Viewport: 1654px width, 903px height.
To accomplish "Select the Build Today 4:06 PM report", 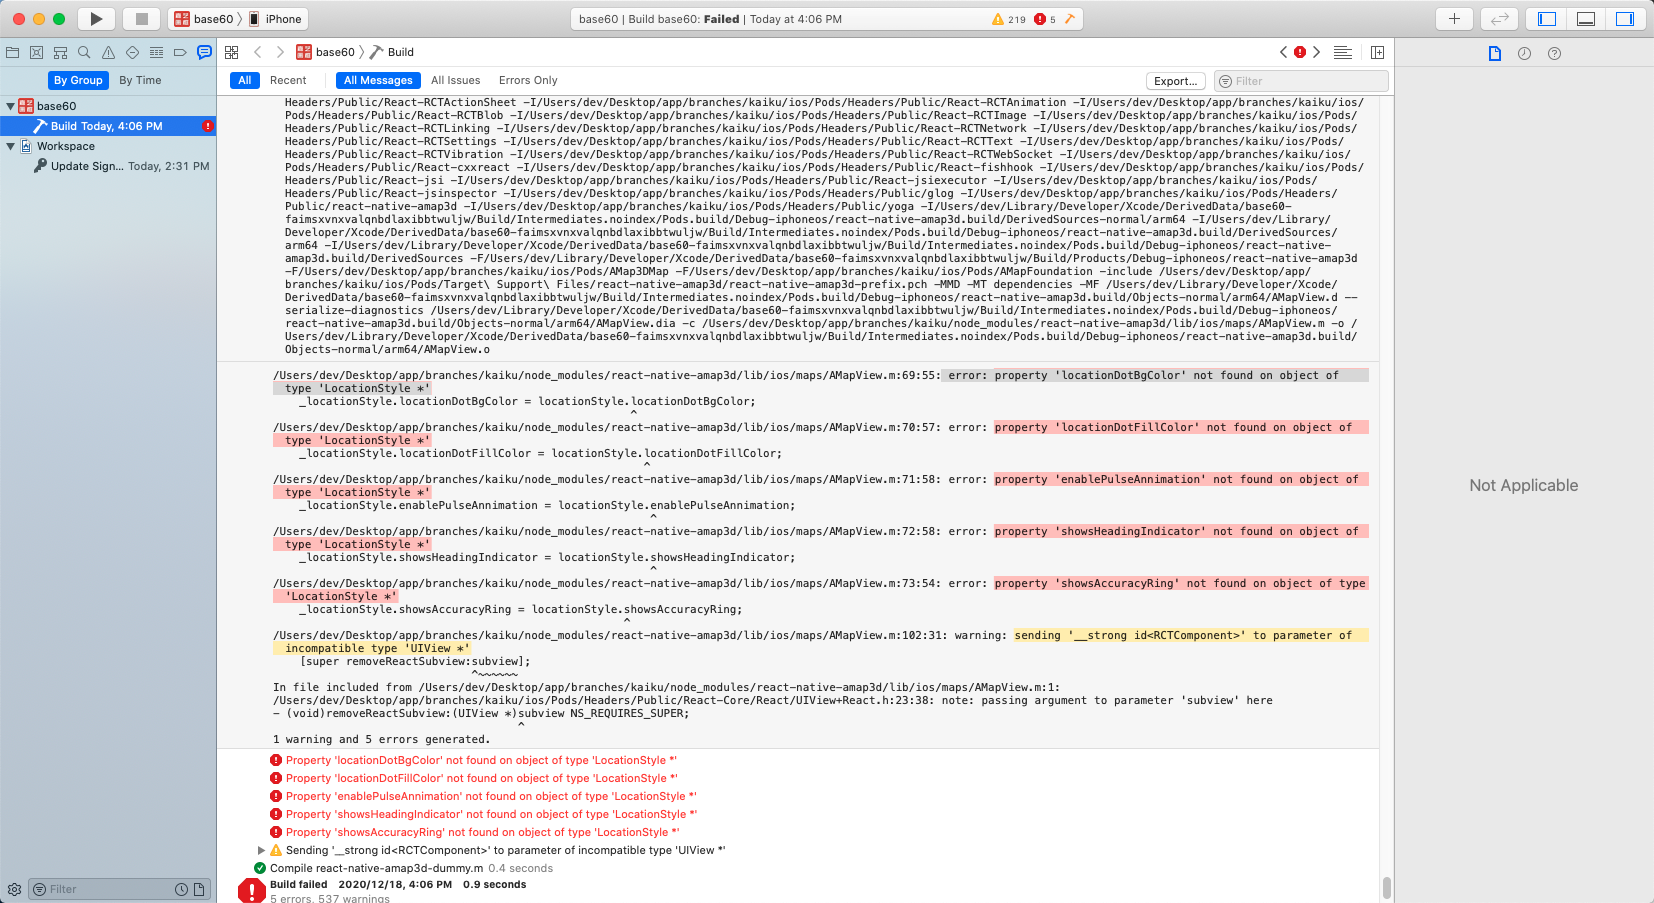I will point(108,126).
